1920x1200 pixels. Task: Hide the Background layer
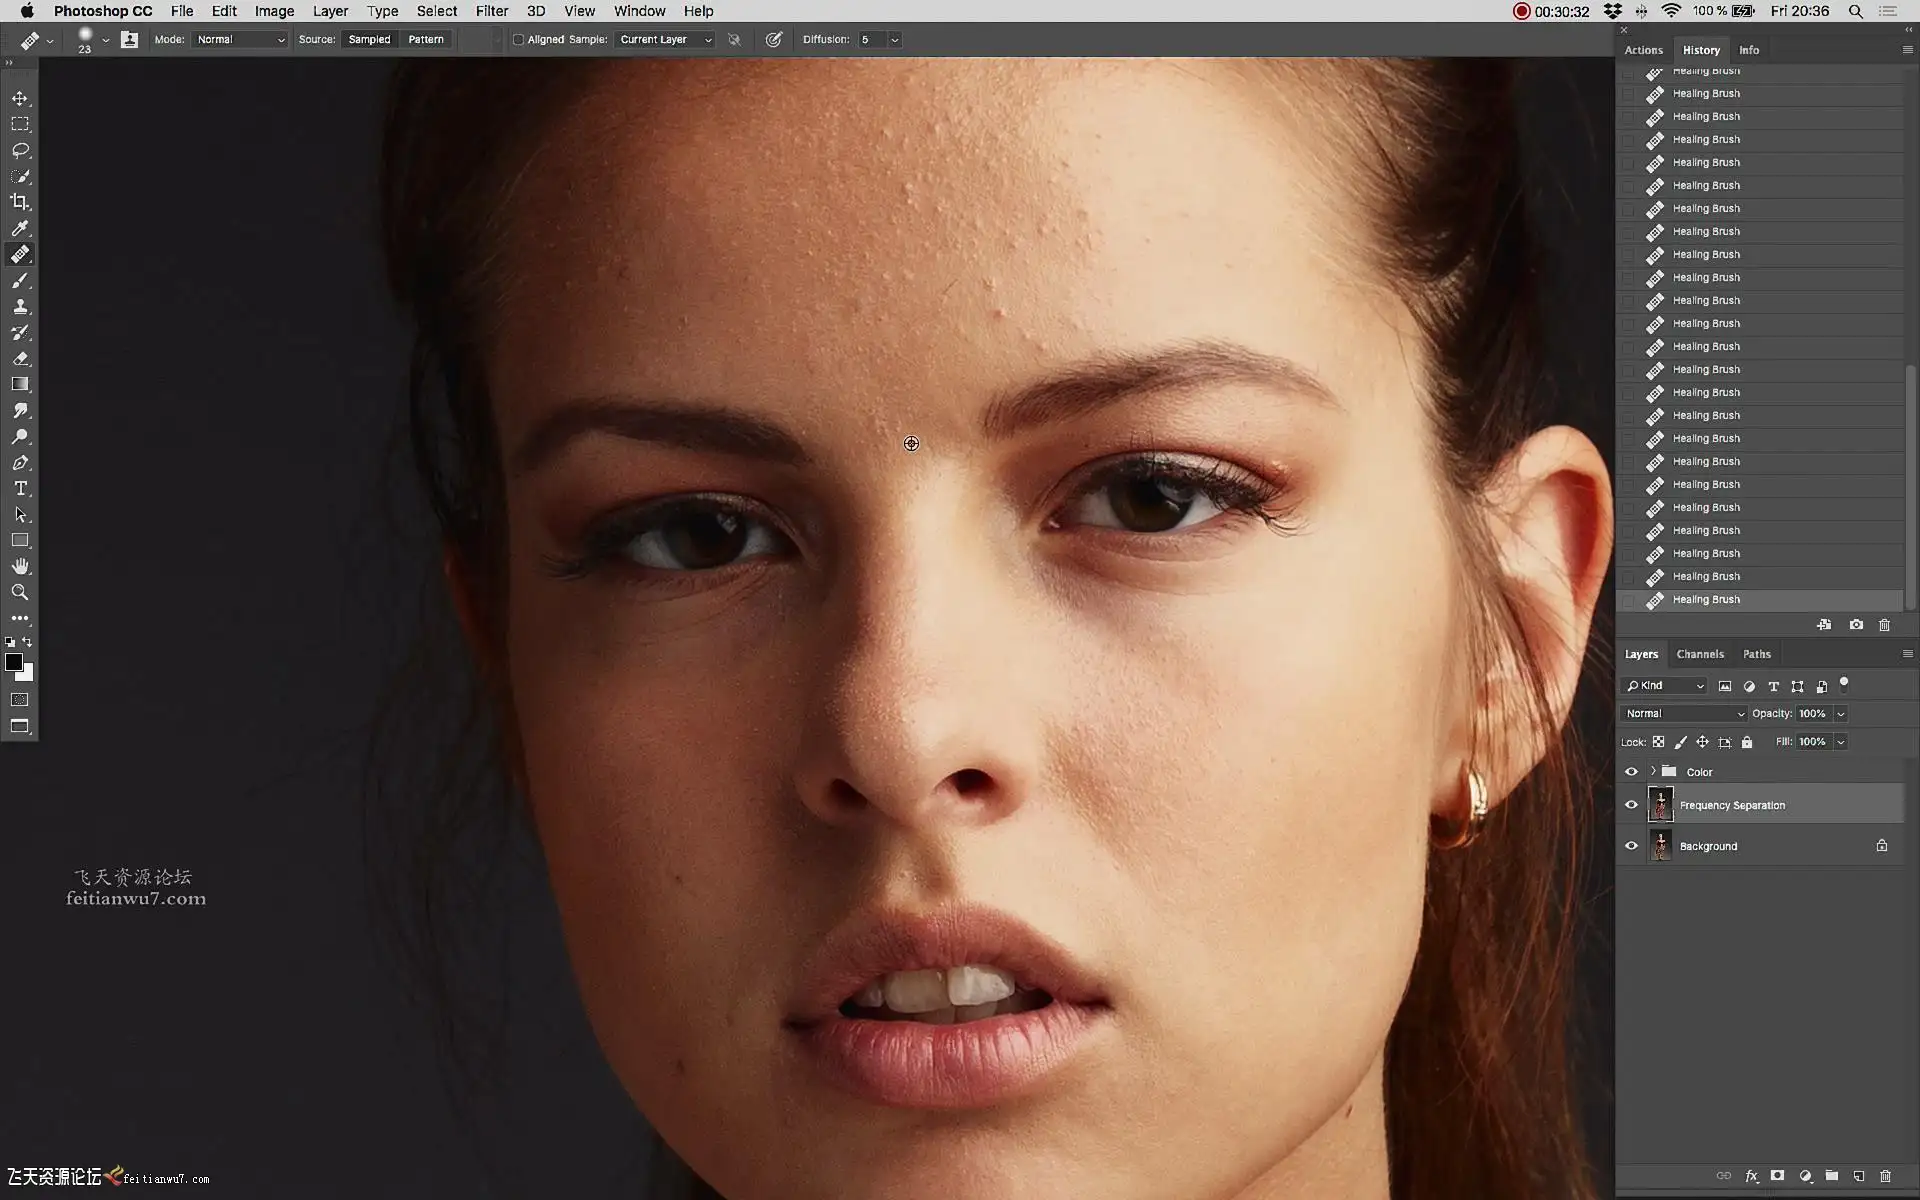pyautogui.click(x=1631, y=846)
